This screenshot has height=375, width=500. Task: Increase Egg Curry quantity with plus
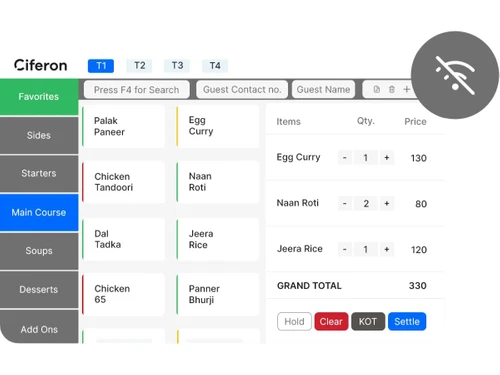click(x=387, y=158)
